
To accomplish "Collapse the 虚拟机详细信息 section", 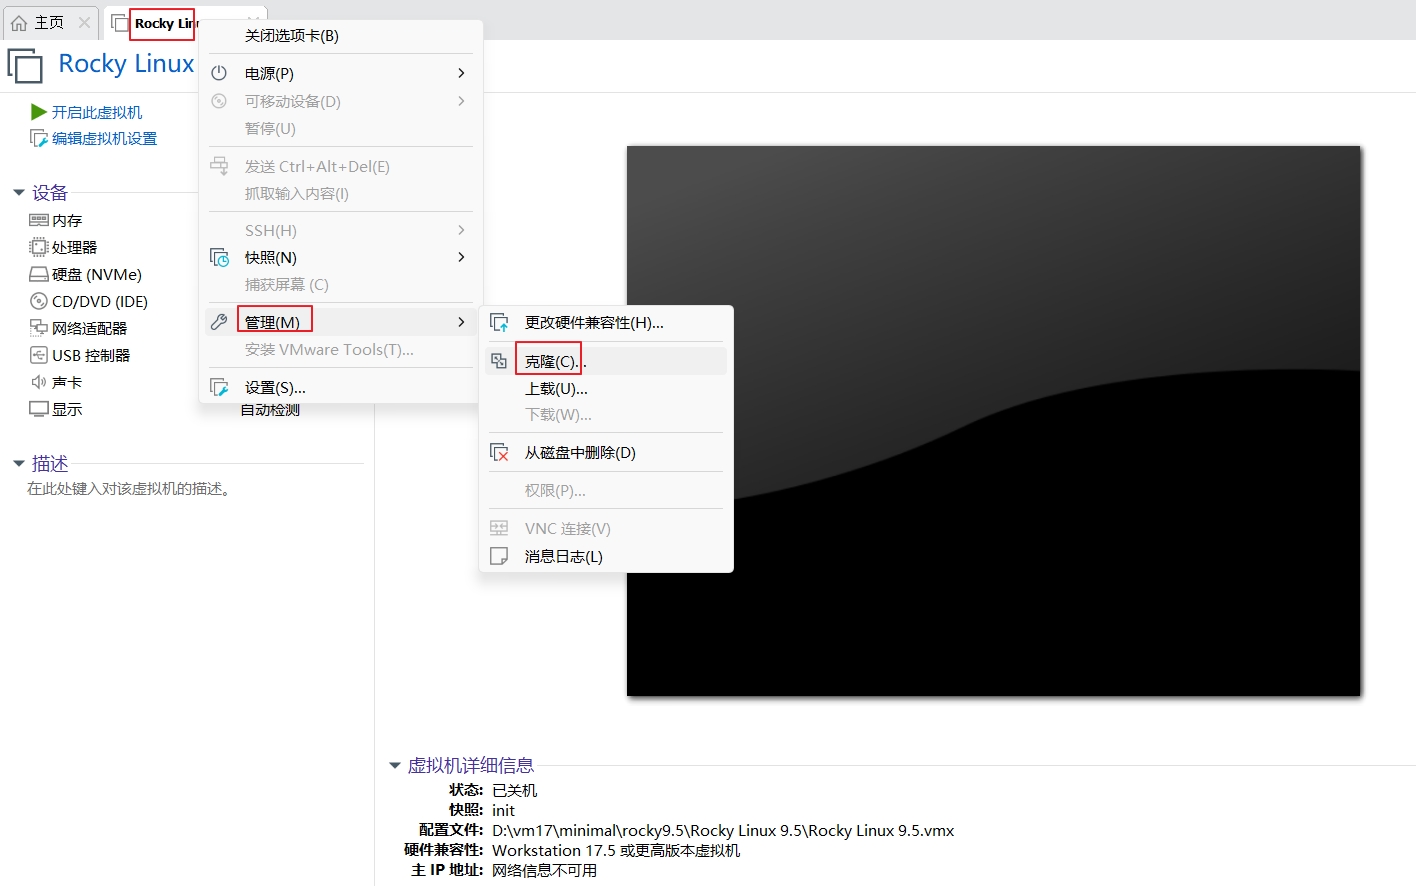I will [394, 765].
